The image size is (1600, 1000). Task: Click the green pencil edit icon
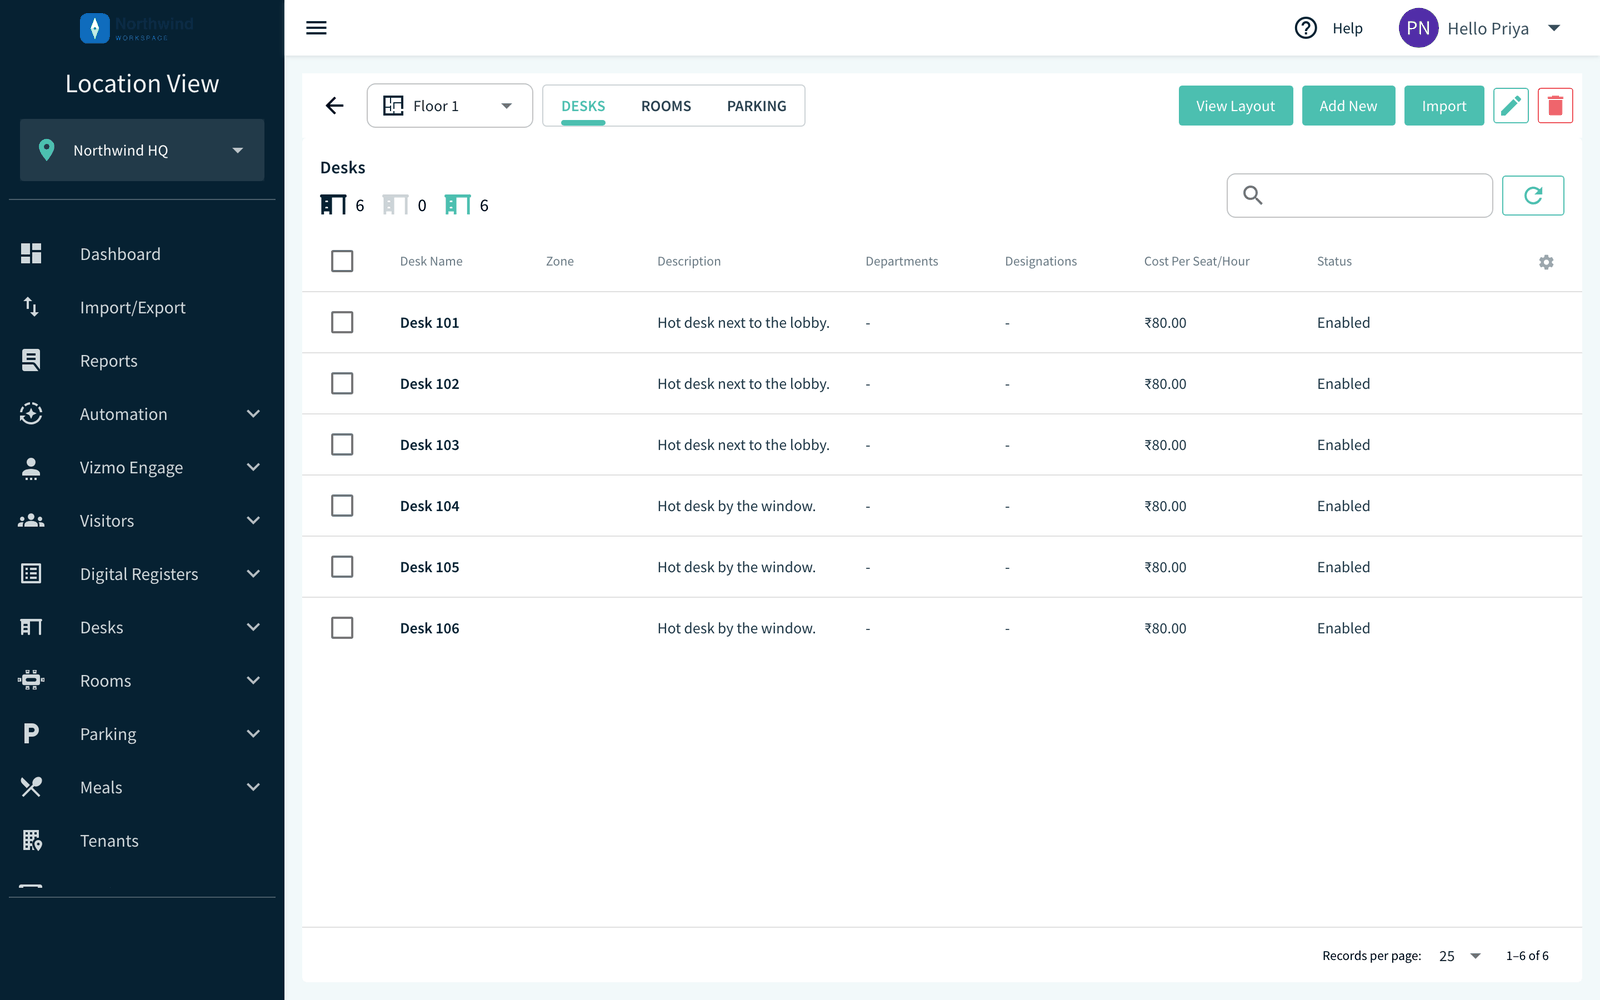pyautogui.click(x=1511, y=106)
